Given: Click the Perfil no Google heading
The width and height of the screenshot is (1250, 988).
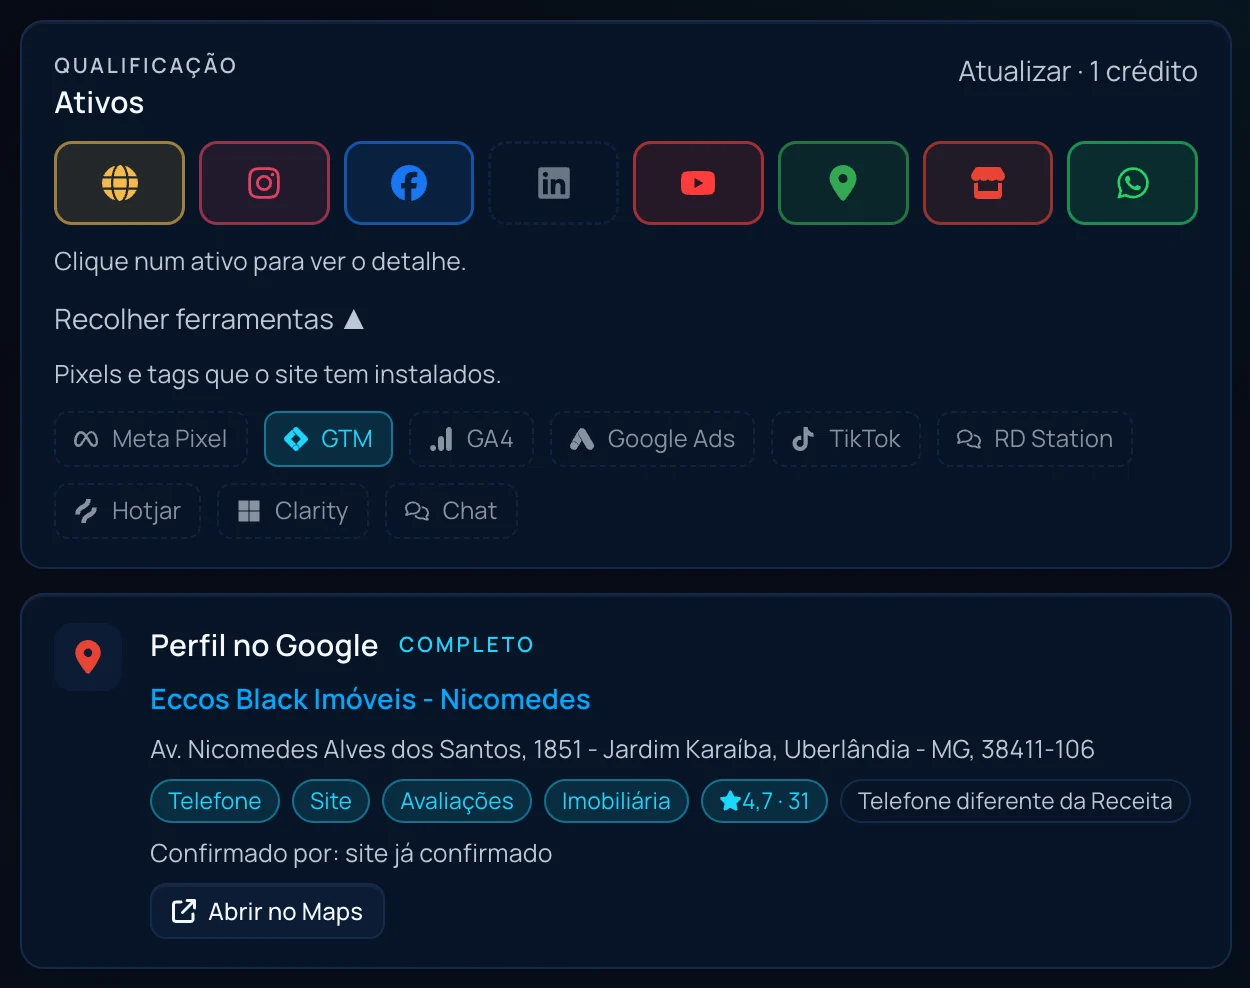Looking at the screenshot, I should 264,646.
